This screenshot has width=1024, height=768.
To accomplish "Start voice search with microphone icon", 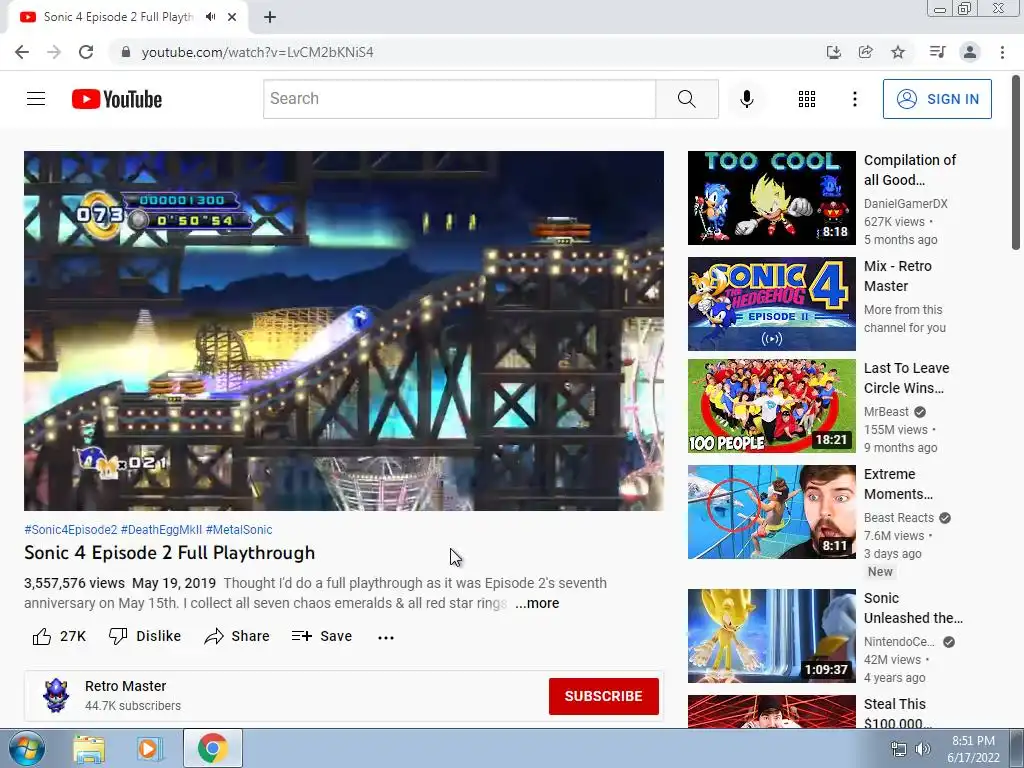I will point(746,99).
